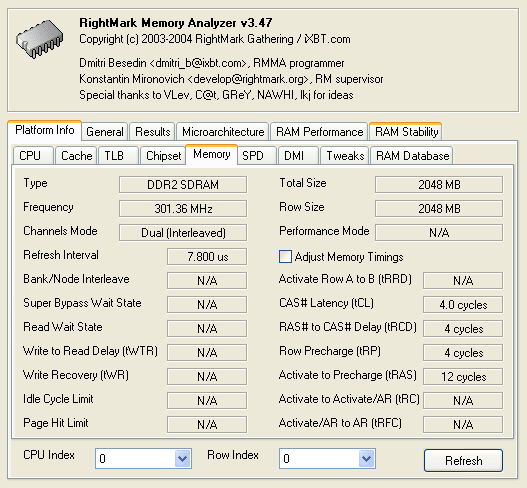Click the tRC N/A value field
The width and height of the screenshot is (527, 488).
tap(463, 401)
